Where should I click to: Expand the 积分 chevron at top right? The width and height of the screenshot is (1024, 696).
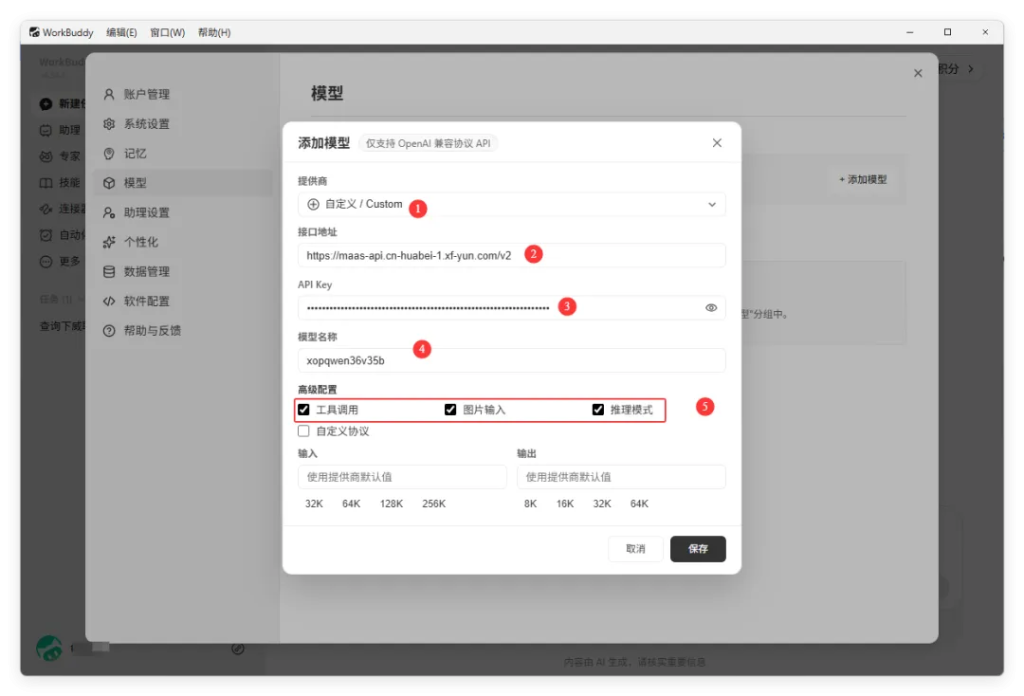[x=971, y=69]
